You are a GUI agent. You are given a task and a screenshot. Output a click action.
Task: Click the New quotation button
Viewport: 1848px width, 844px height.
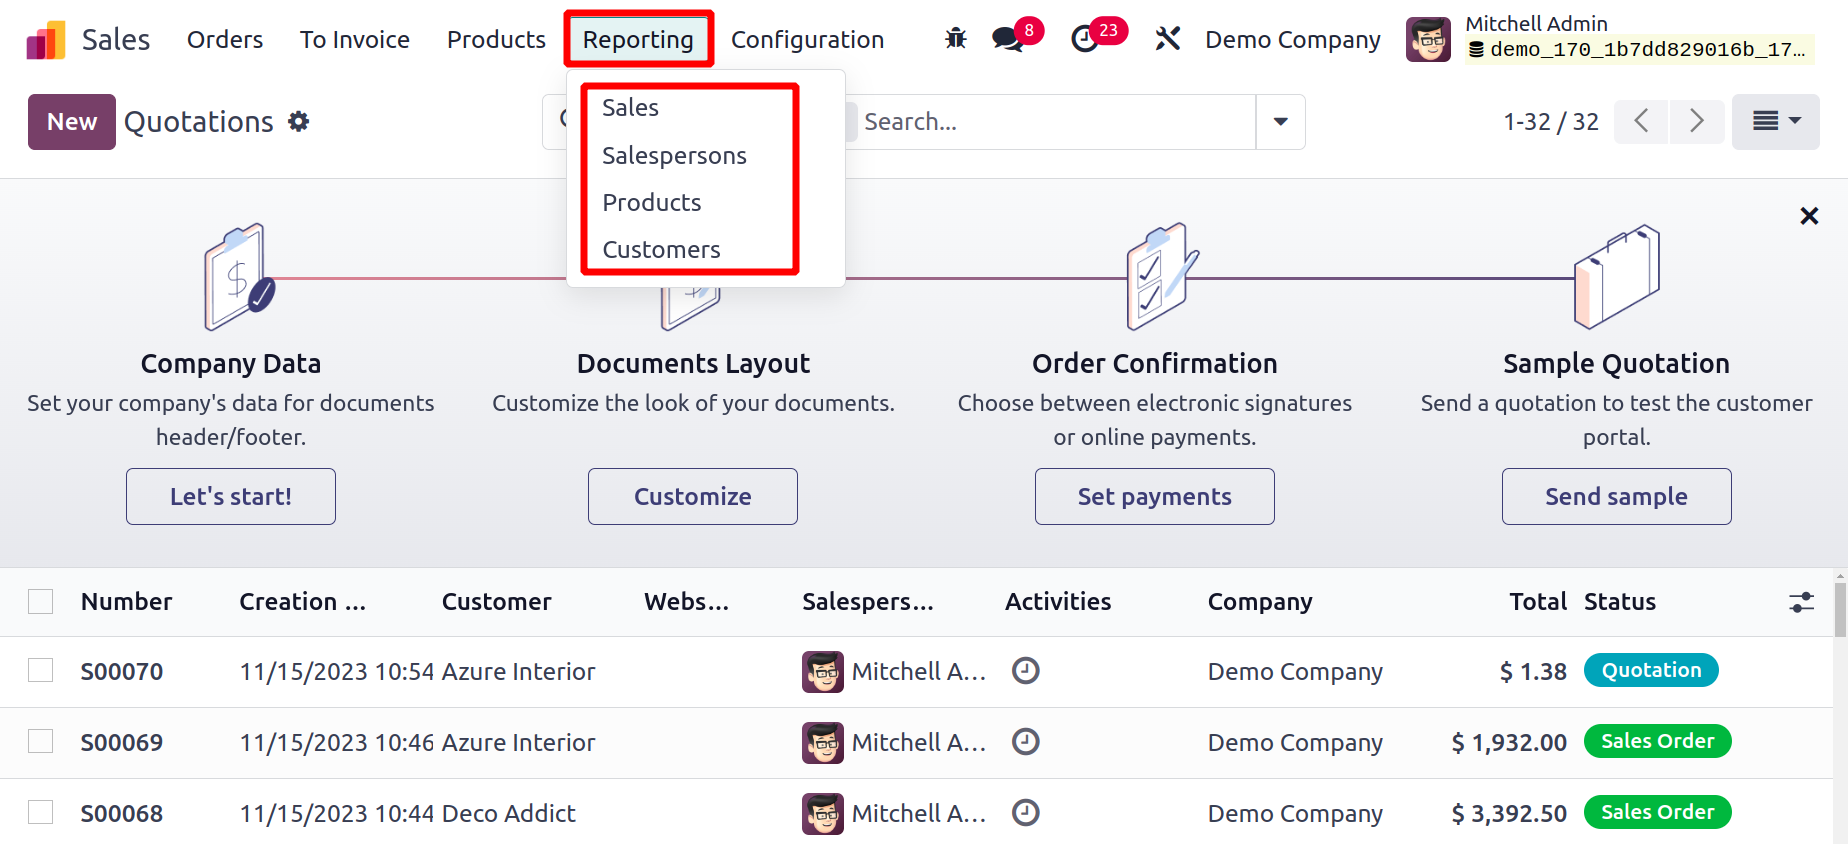[72, 122]
